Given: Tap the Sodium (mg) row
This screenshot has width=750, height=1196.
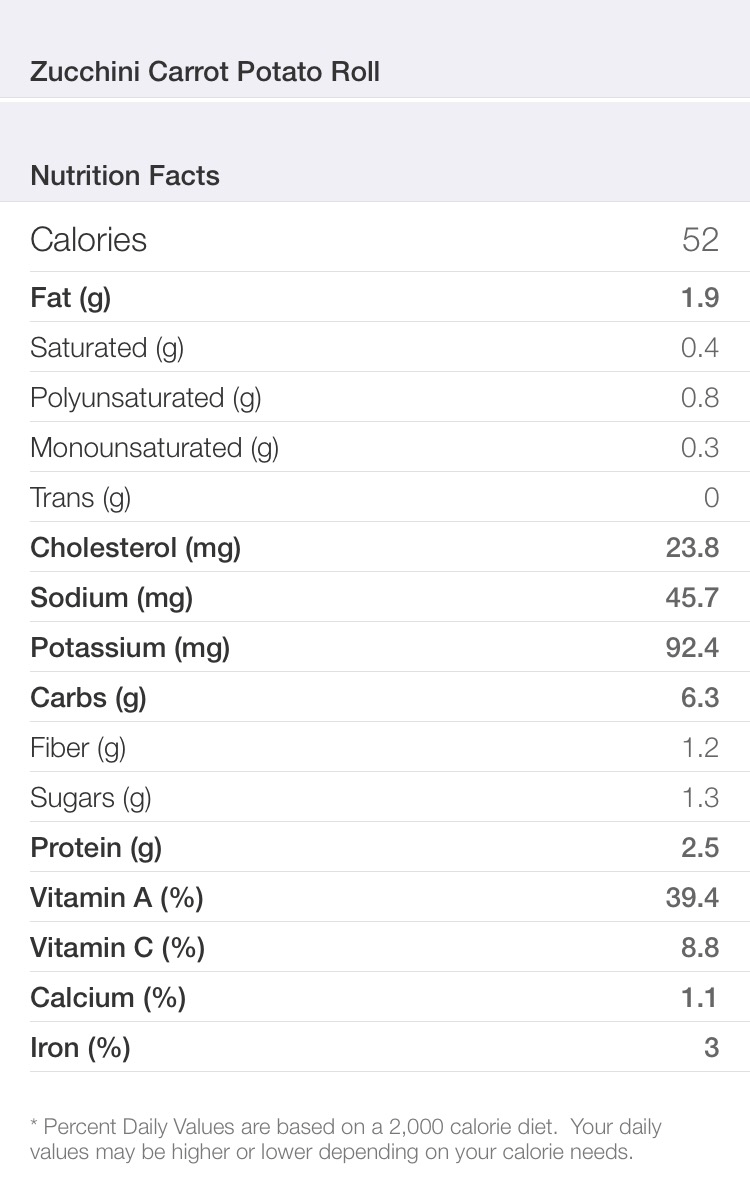Looking at the screenshot, I should click(375, 596).
